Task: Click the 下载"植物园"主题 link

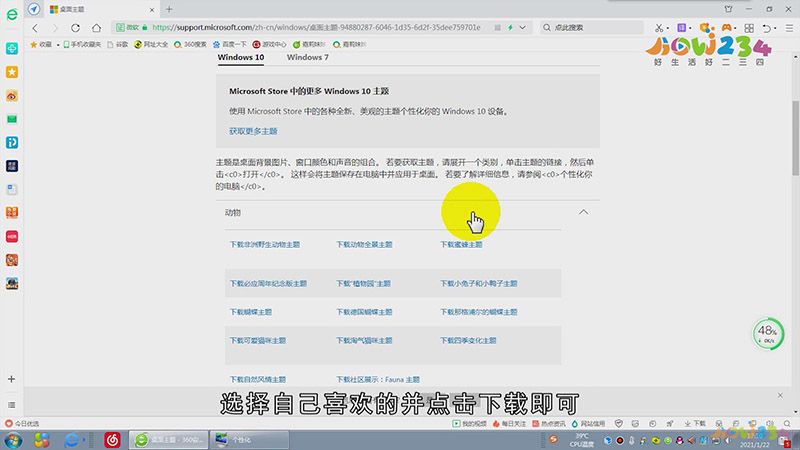Action: tap(363, 283)
